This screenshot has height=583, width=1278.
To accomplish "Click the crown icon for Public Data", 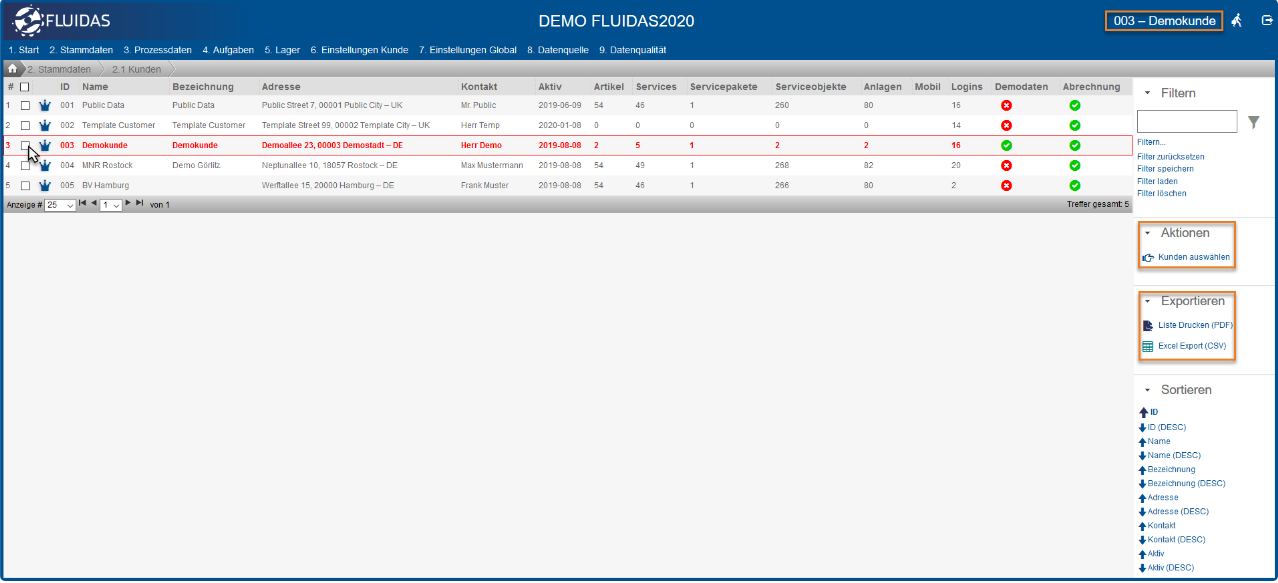I will click(45, 105).
